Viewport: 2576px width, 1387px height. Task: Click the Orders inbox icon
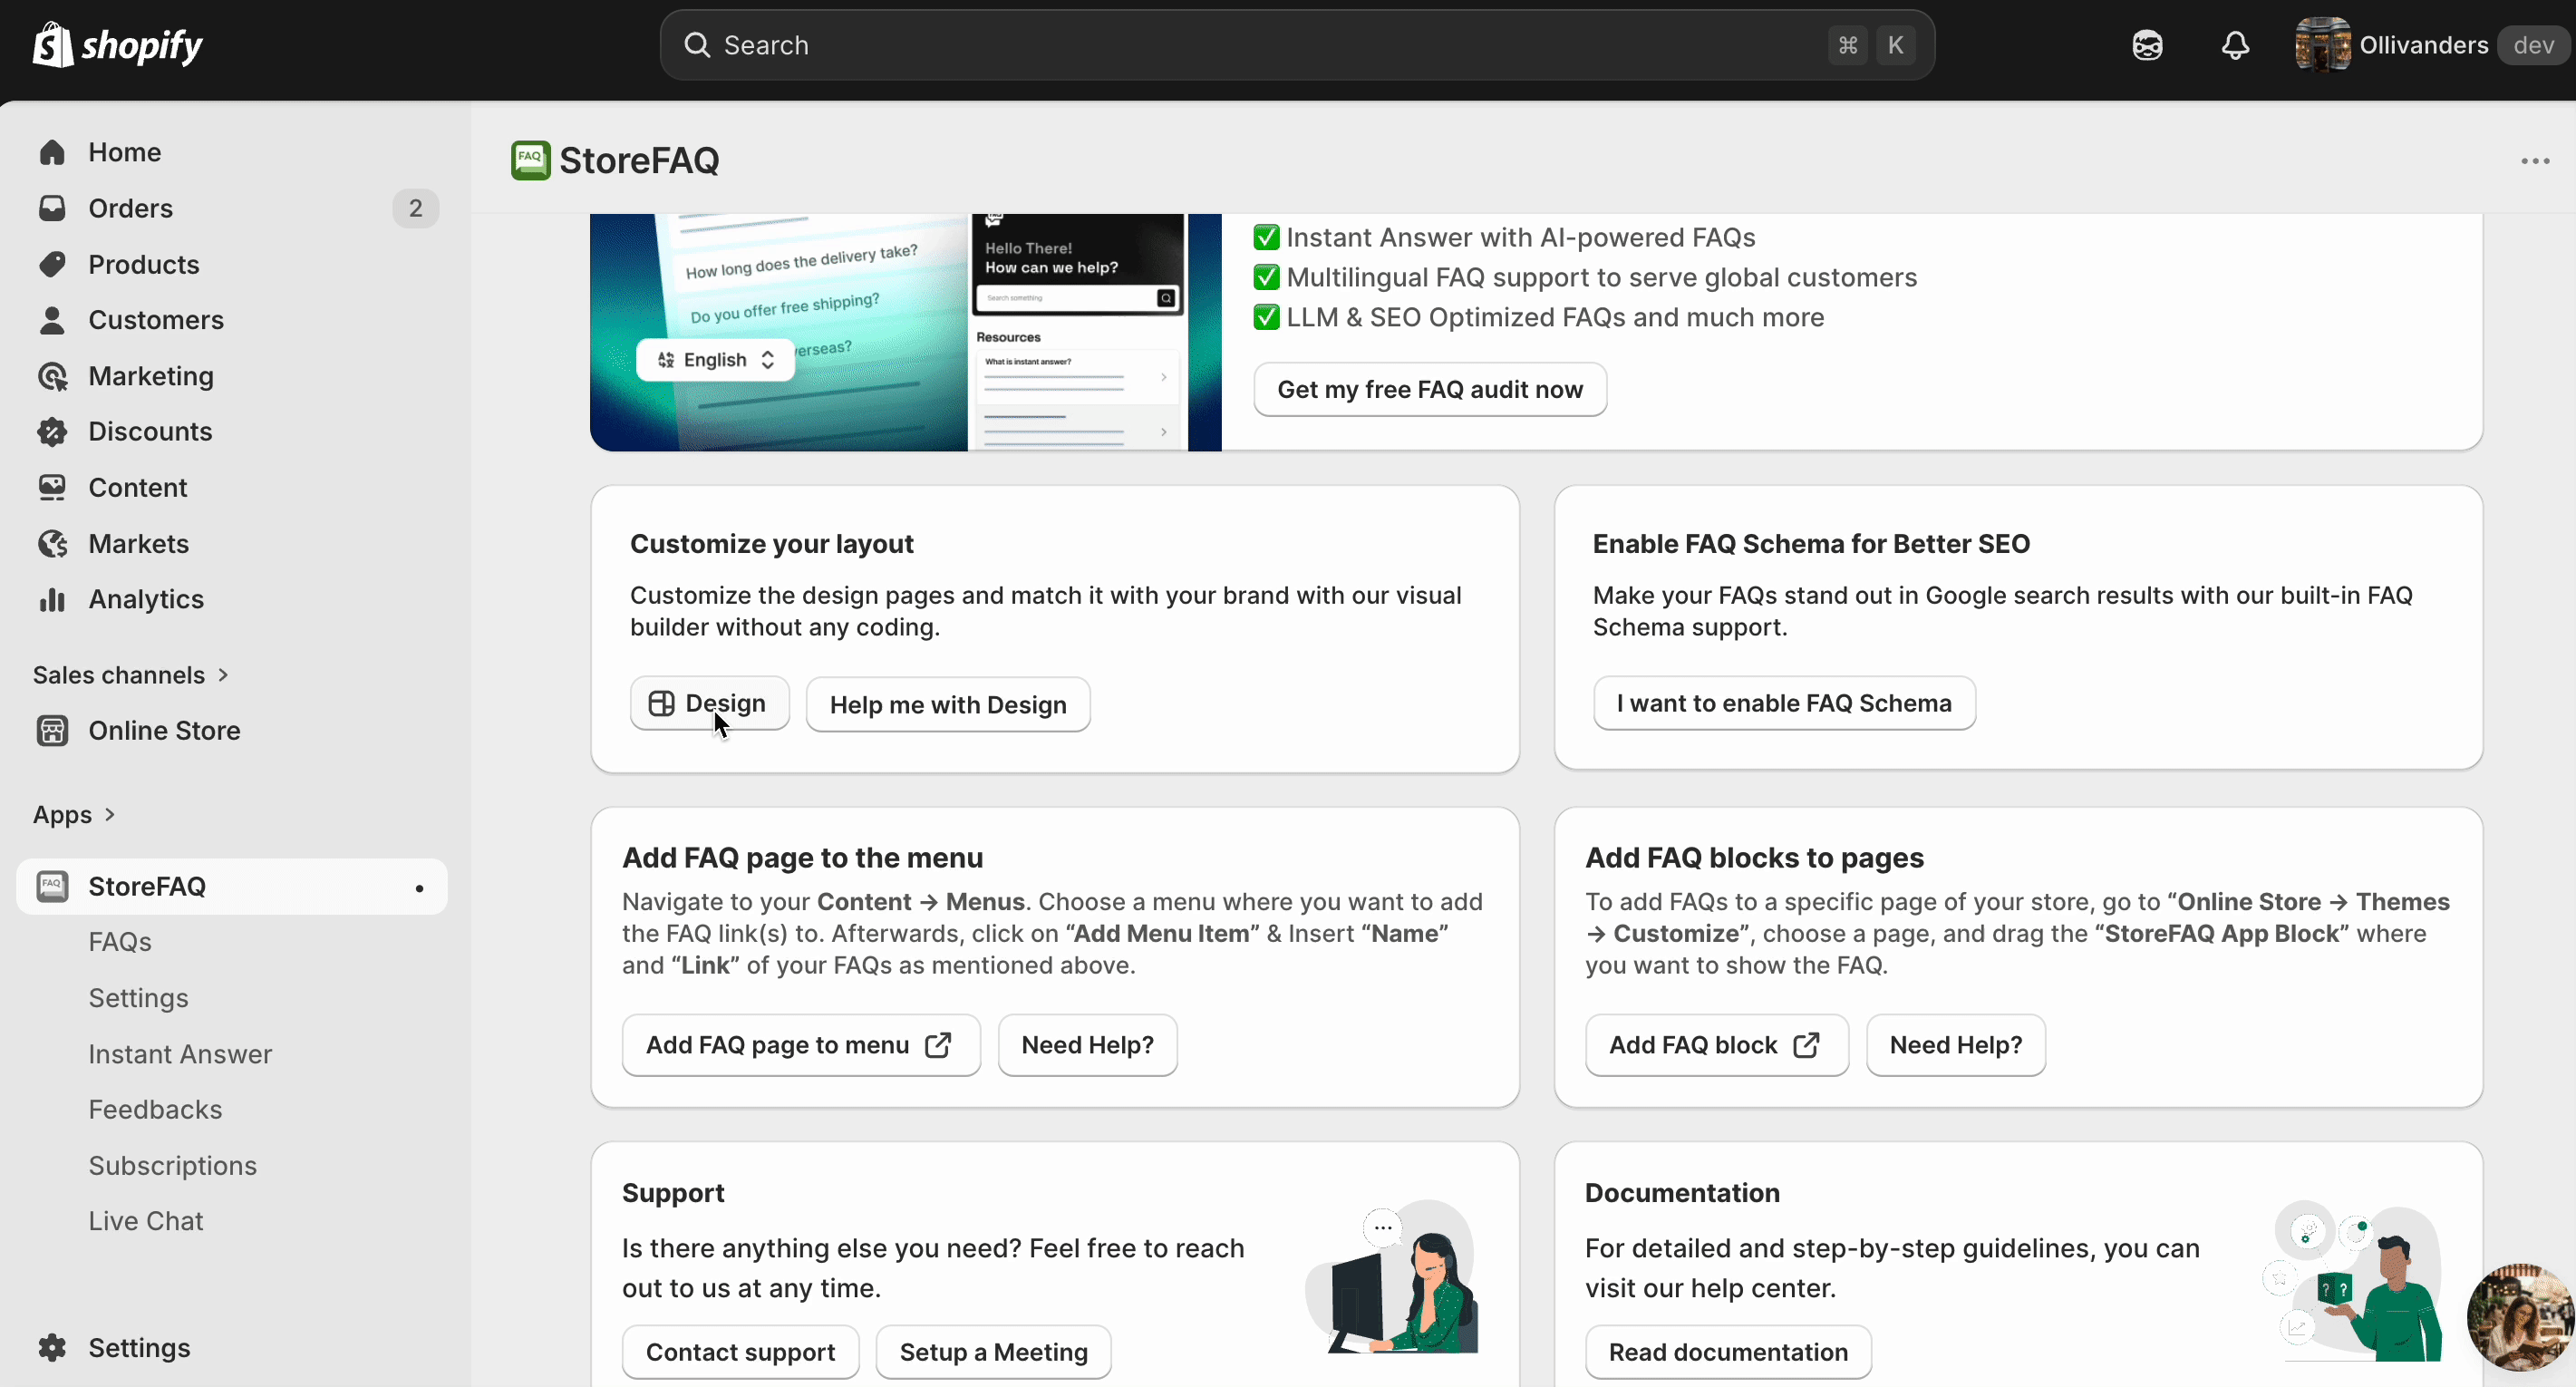[x=52, y=208]
